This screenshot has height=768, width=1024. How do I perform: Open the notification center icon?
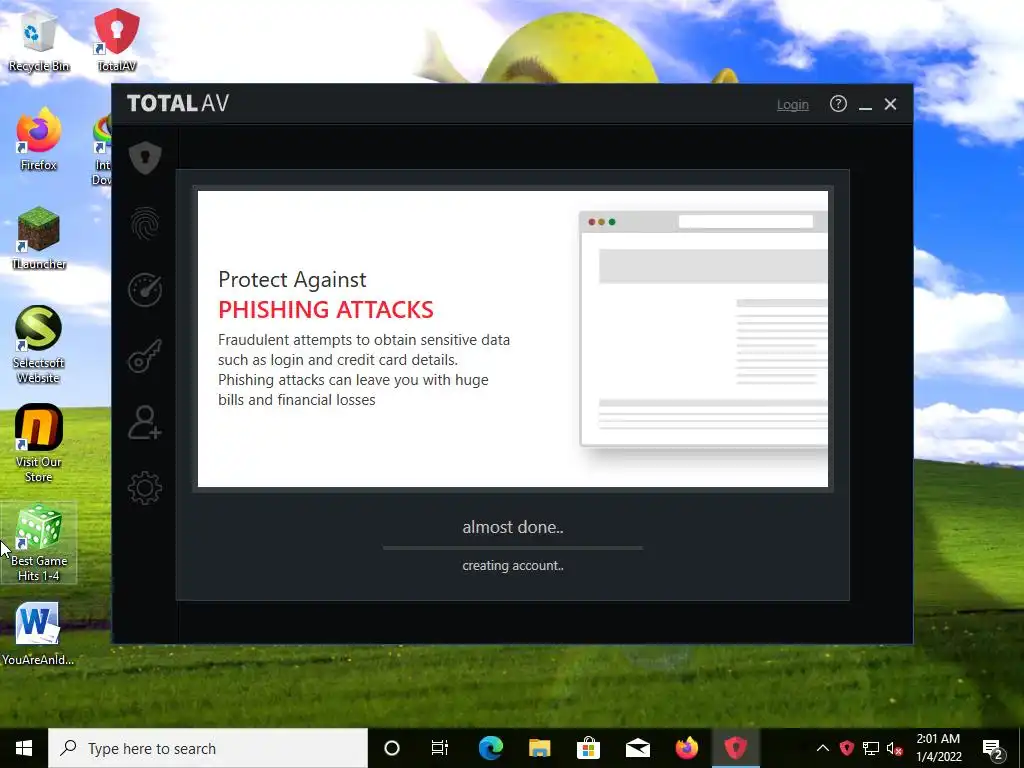(x=993, y=748)
